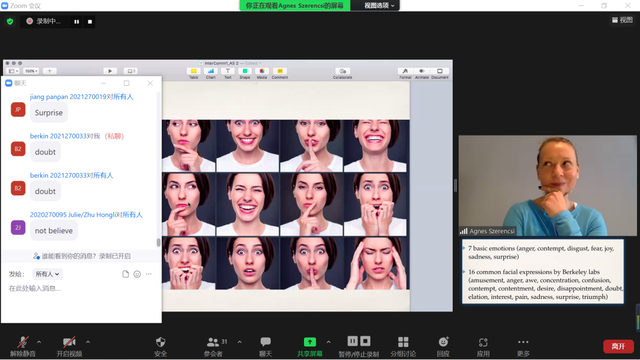Click the 'not believe' chat message
The height and width of the screenshot is (360, 640).
coord(53,231)
